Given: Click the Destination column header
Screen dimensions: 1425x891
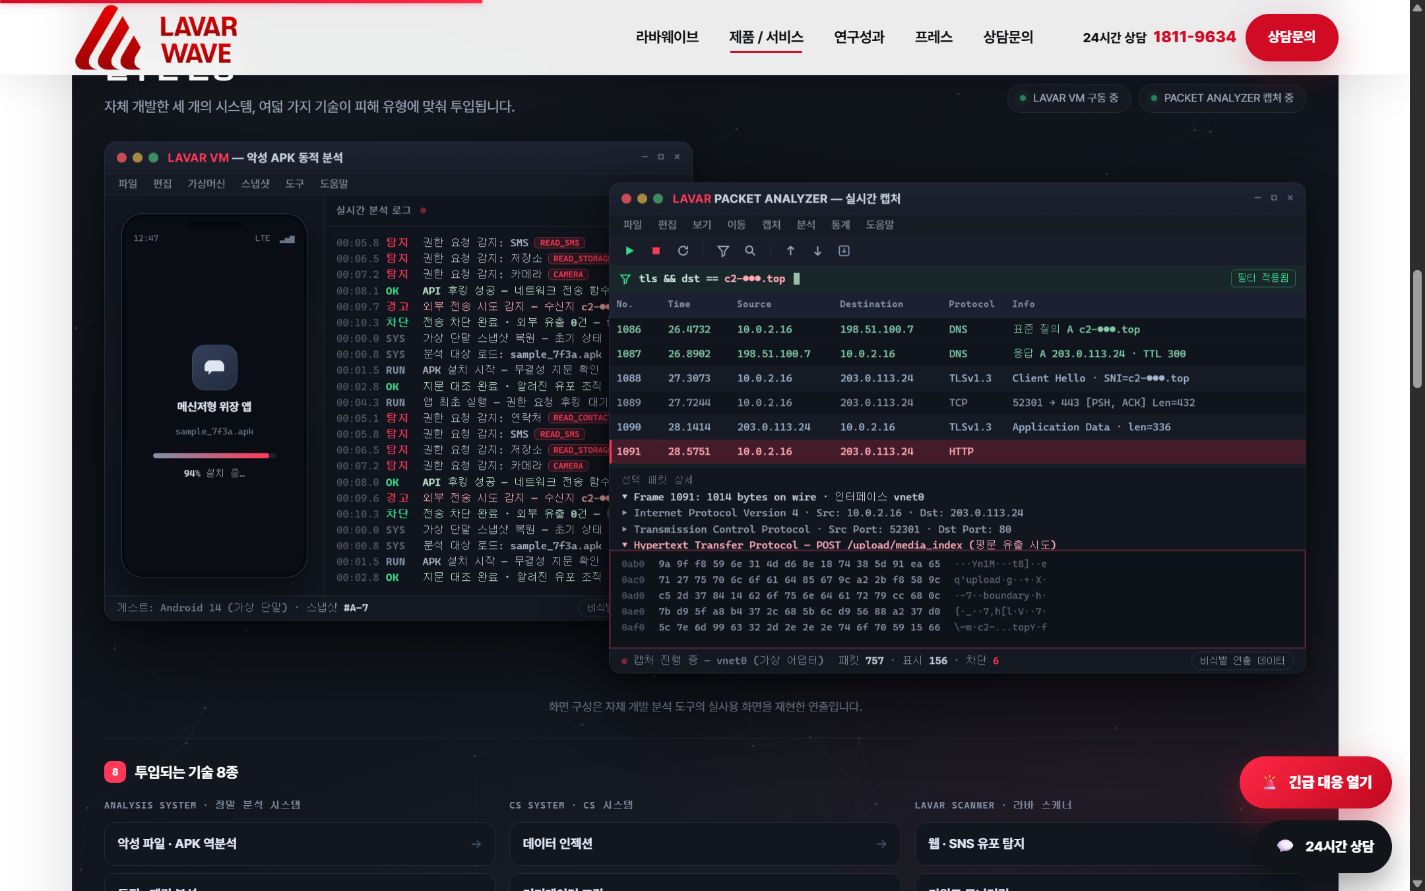Looking at the screenshot, I should coord(871,304).
